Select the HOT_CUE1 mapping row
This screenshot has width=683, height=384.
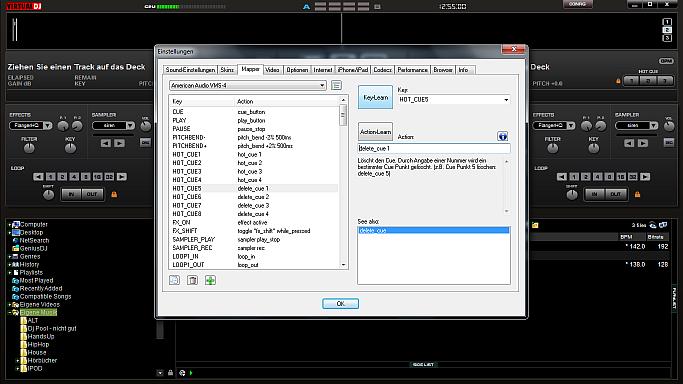[x=254, y=154]
